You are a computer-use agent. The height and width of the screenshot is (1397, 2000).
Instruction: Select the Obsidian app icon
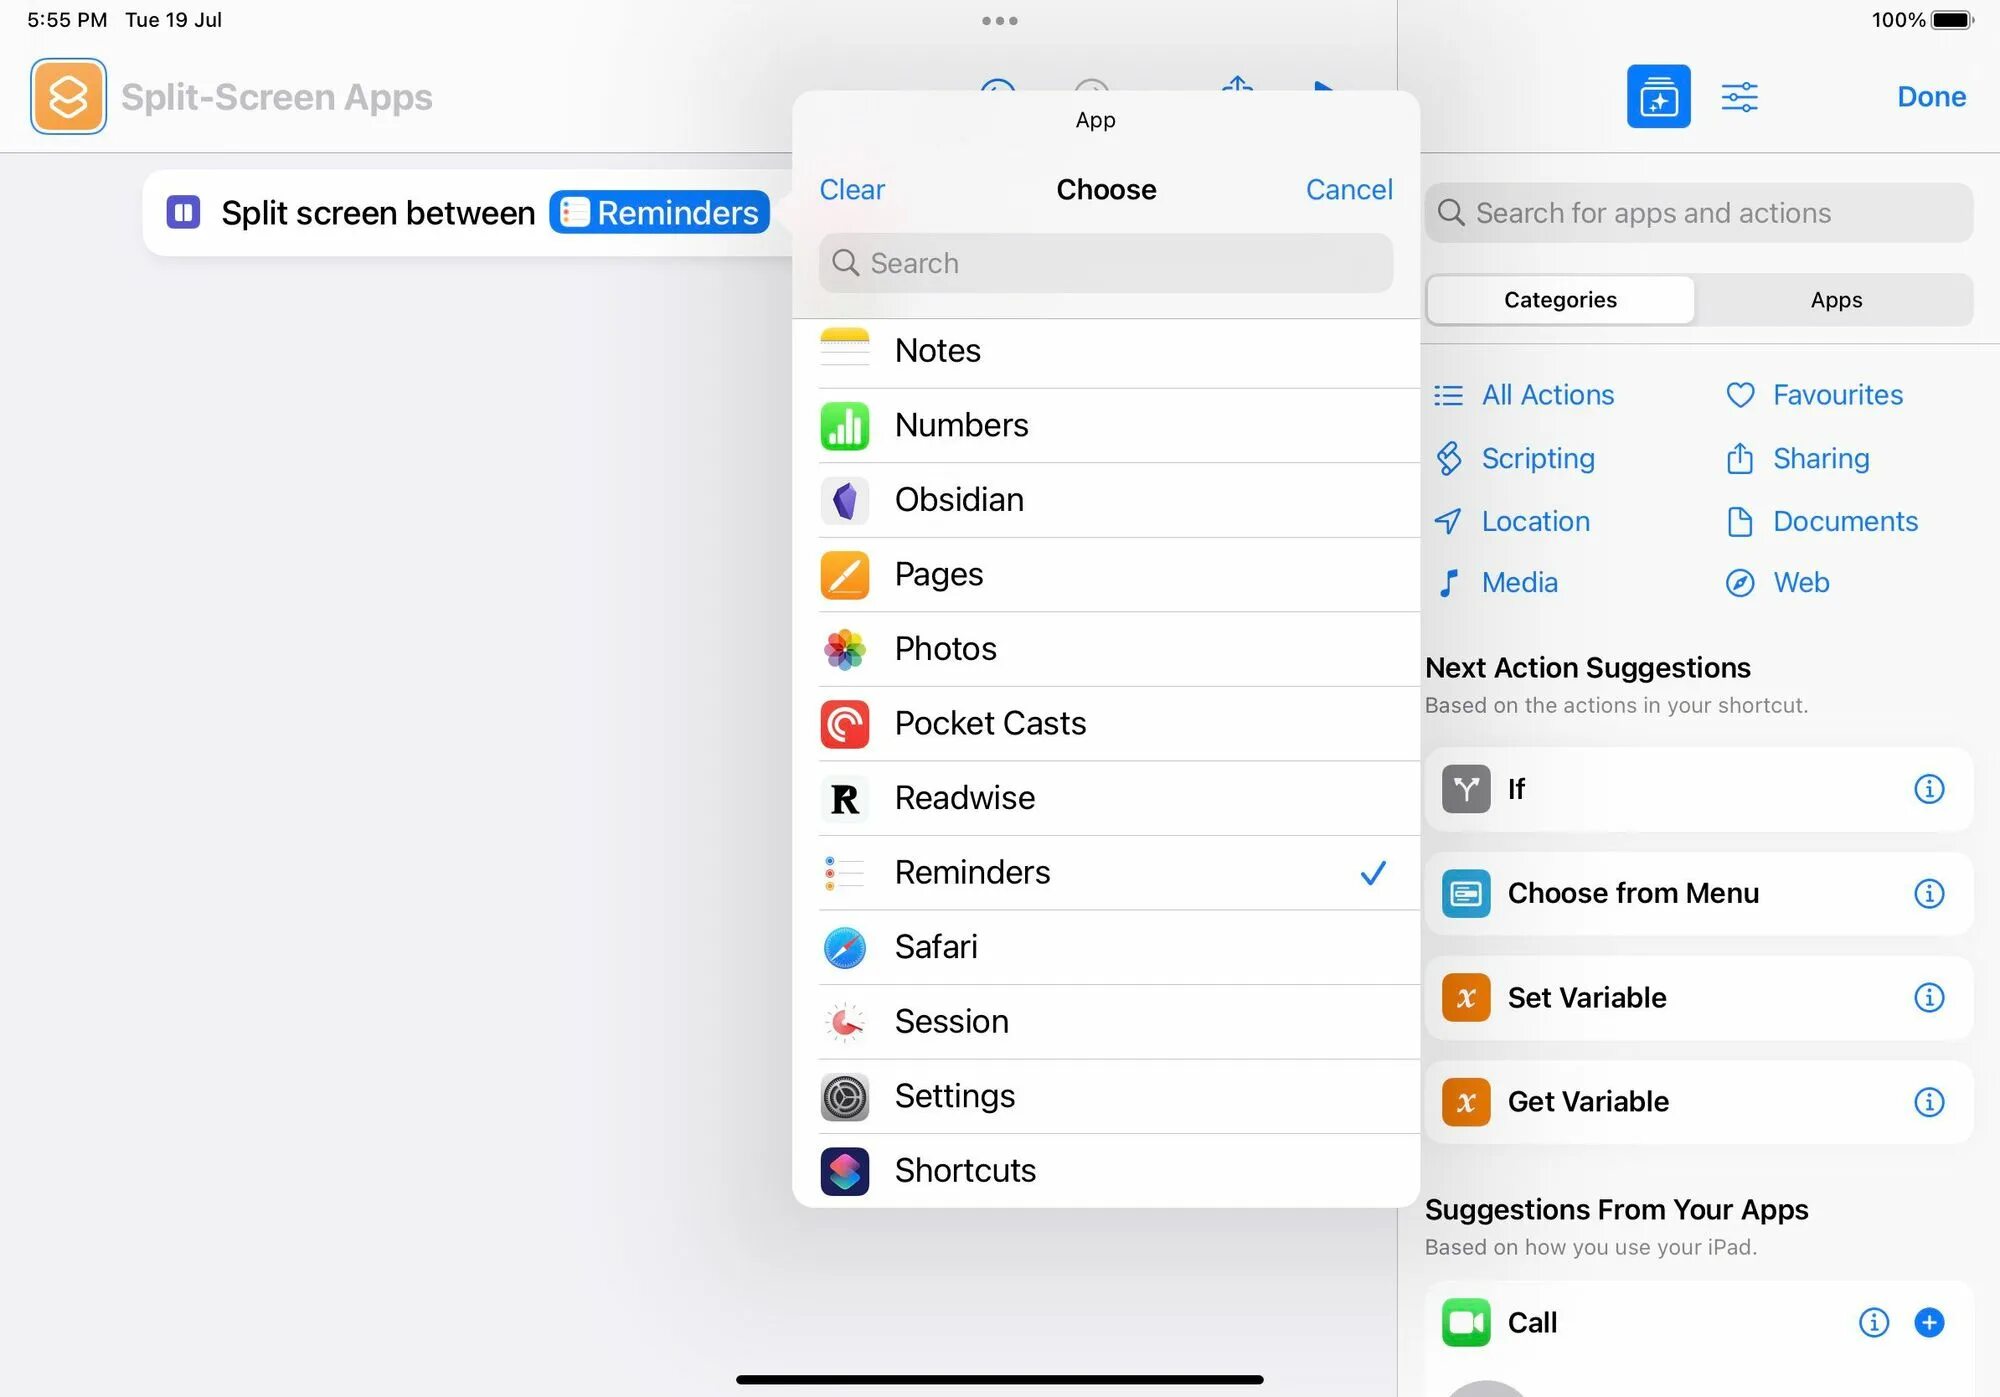[847, 499]
